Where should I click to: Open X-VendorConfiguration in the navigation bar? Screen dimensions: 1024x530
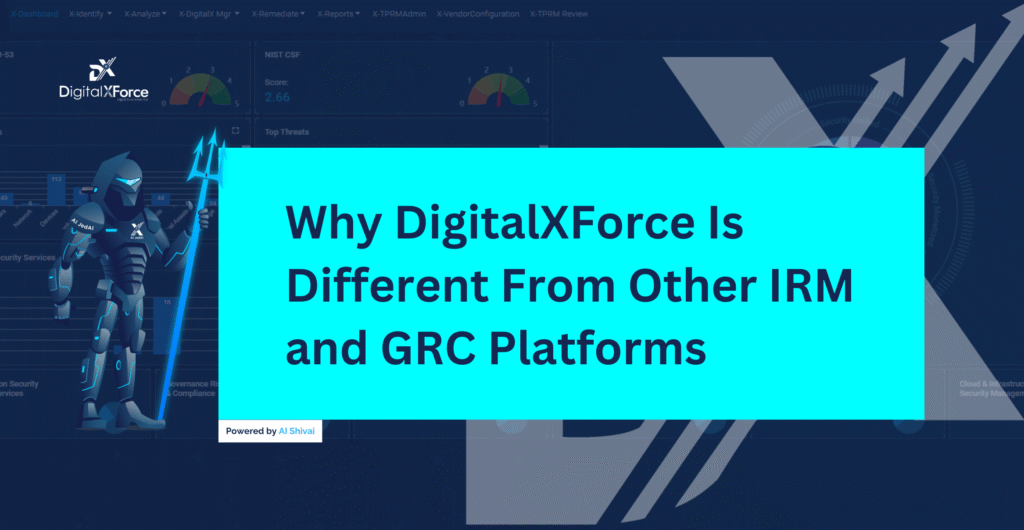(x=478, y=14)
